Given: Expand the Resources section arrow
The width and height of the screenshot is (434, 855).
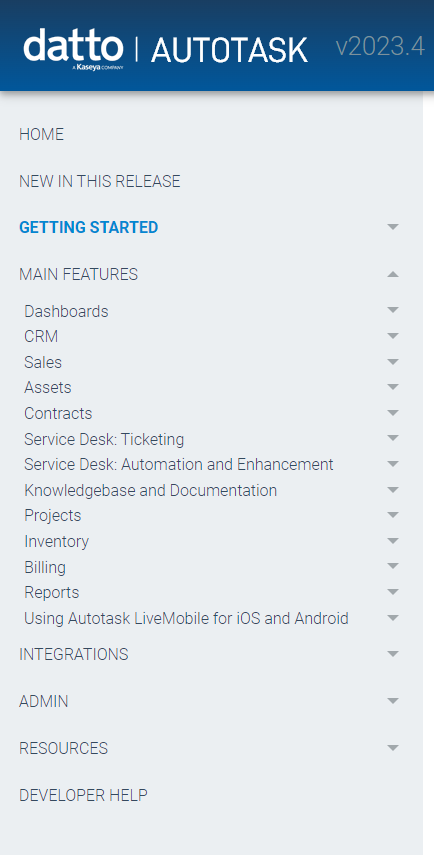Looking at the screenshot, I should (393, 748).
